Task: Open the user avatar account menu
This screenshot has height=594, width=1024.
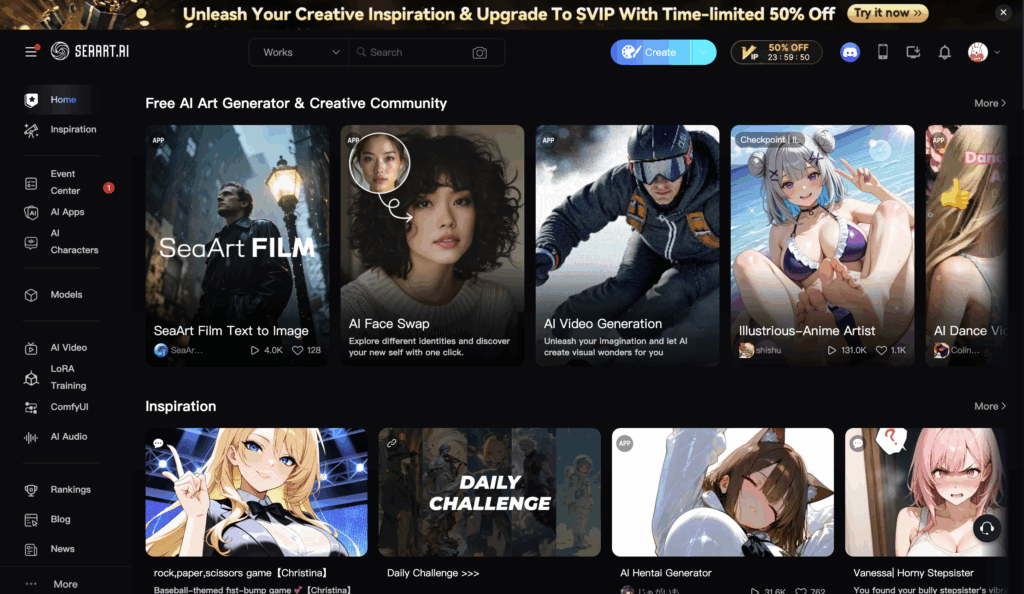Action: click(x=983, y=52)
